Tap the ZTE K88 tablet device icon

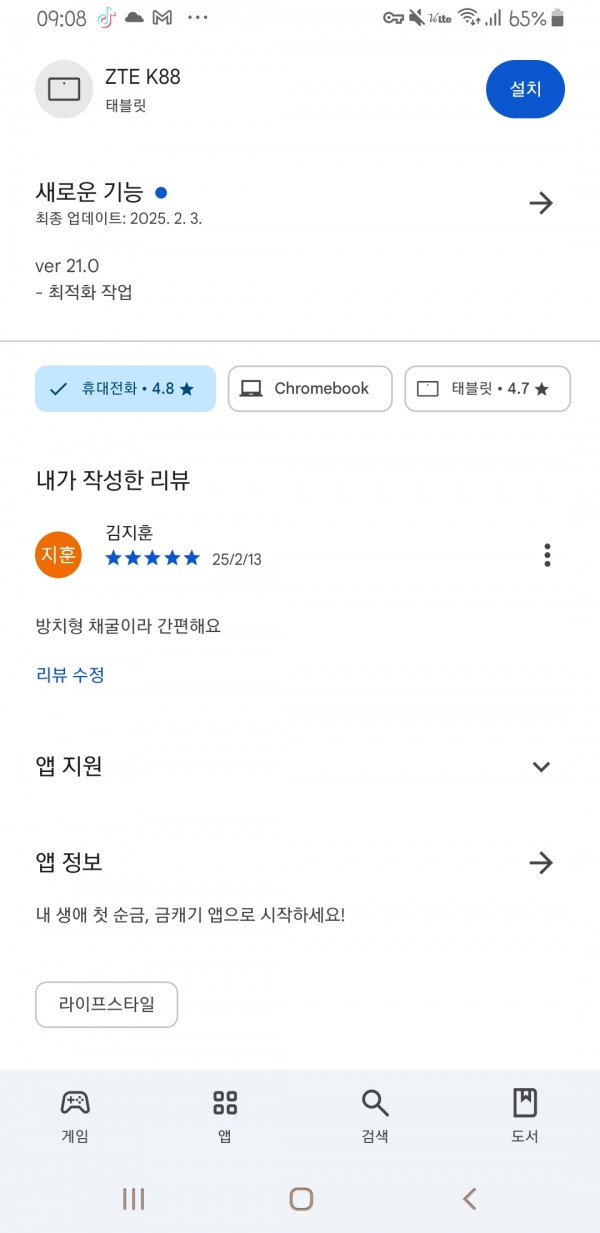(64, 89)
